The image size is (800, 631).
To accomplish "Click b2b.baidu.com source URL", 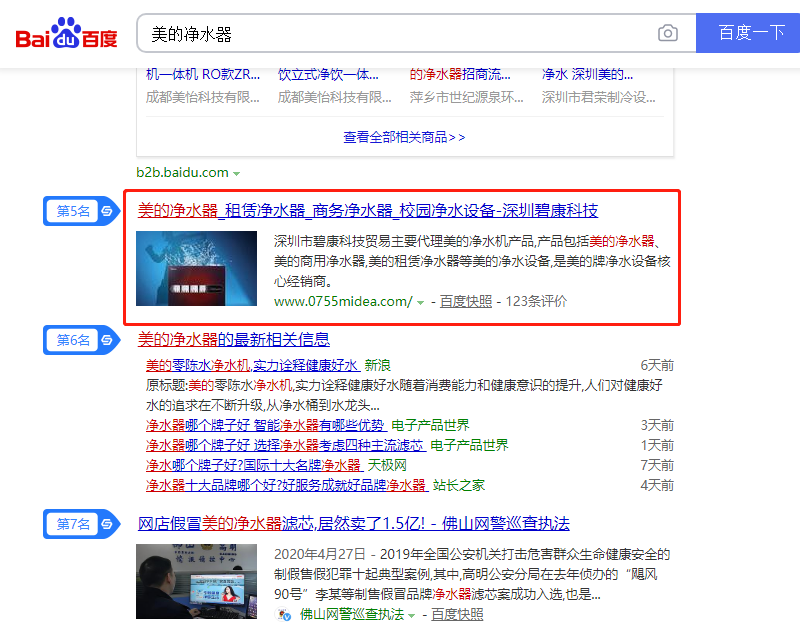I will click(182, 172).
